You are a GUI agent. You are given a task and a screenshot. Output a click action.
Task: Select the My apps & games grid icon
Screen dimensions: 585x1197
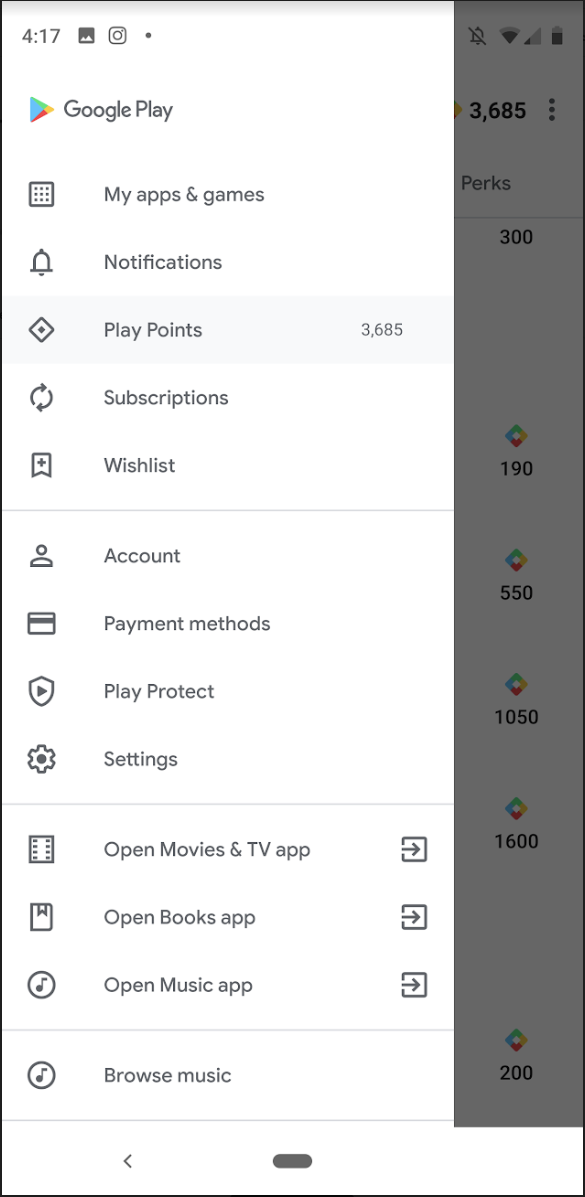click(x=41, y=194)
